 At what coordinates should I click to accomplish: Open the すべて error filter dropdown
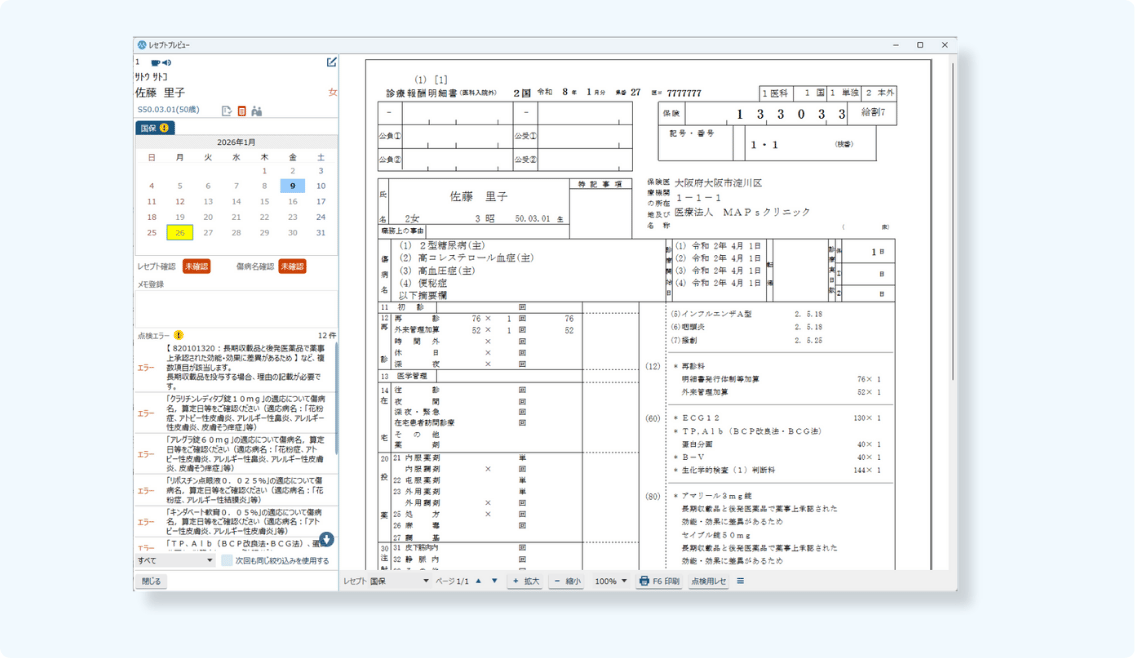(x=175, y=561)
